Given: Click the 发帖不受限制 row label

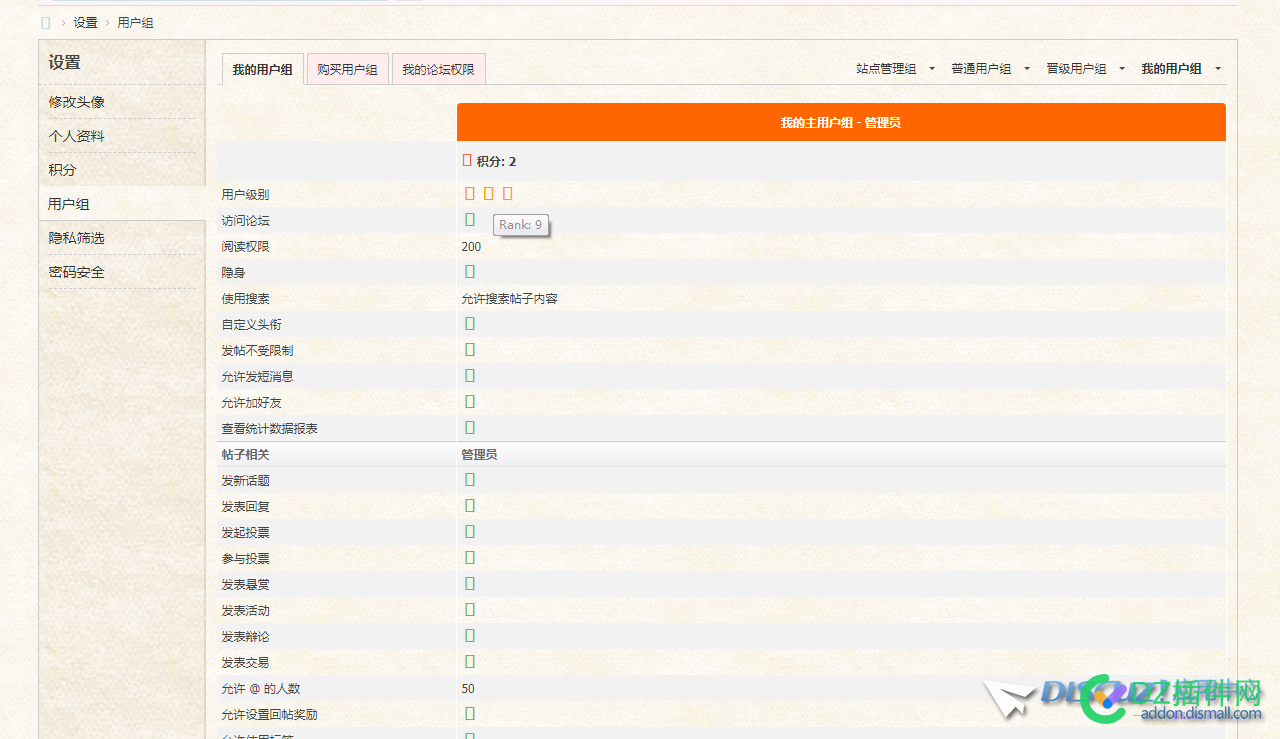Looking at the screenshot, I should (x=257, y=350).
